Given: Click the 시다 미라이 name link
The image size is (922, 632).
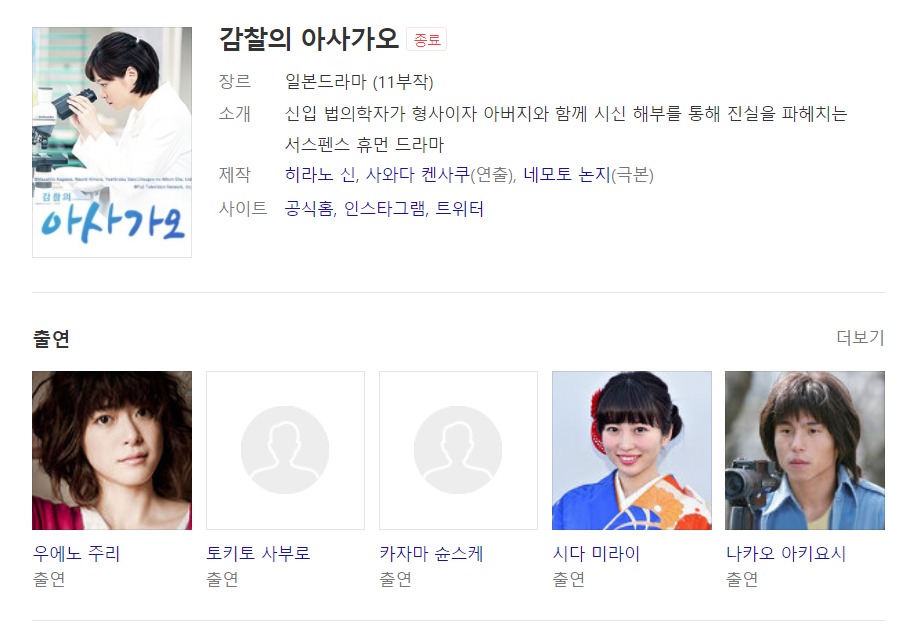Looking at the screenshot, I should tap(596, 553).
